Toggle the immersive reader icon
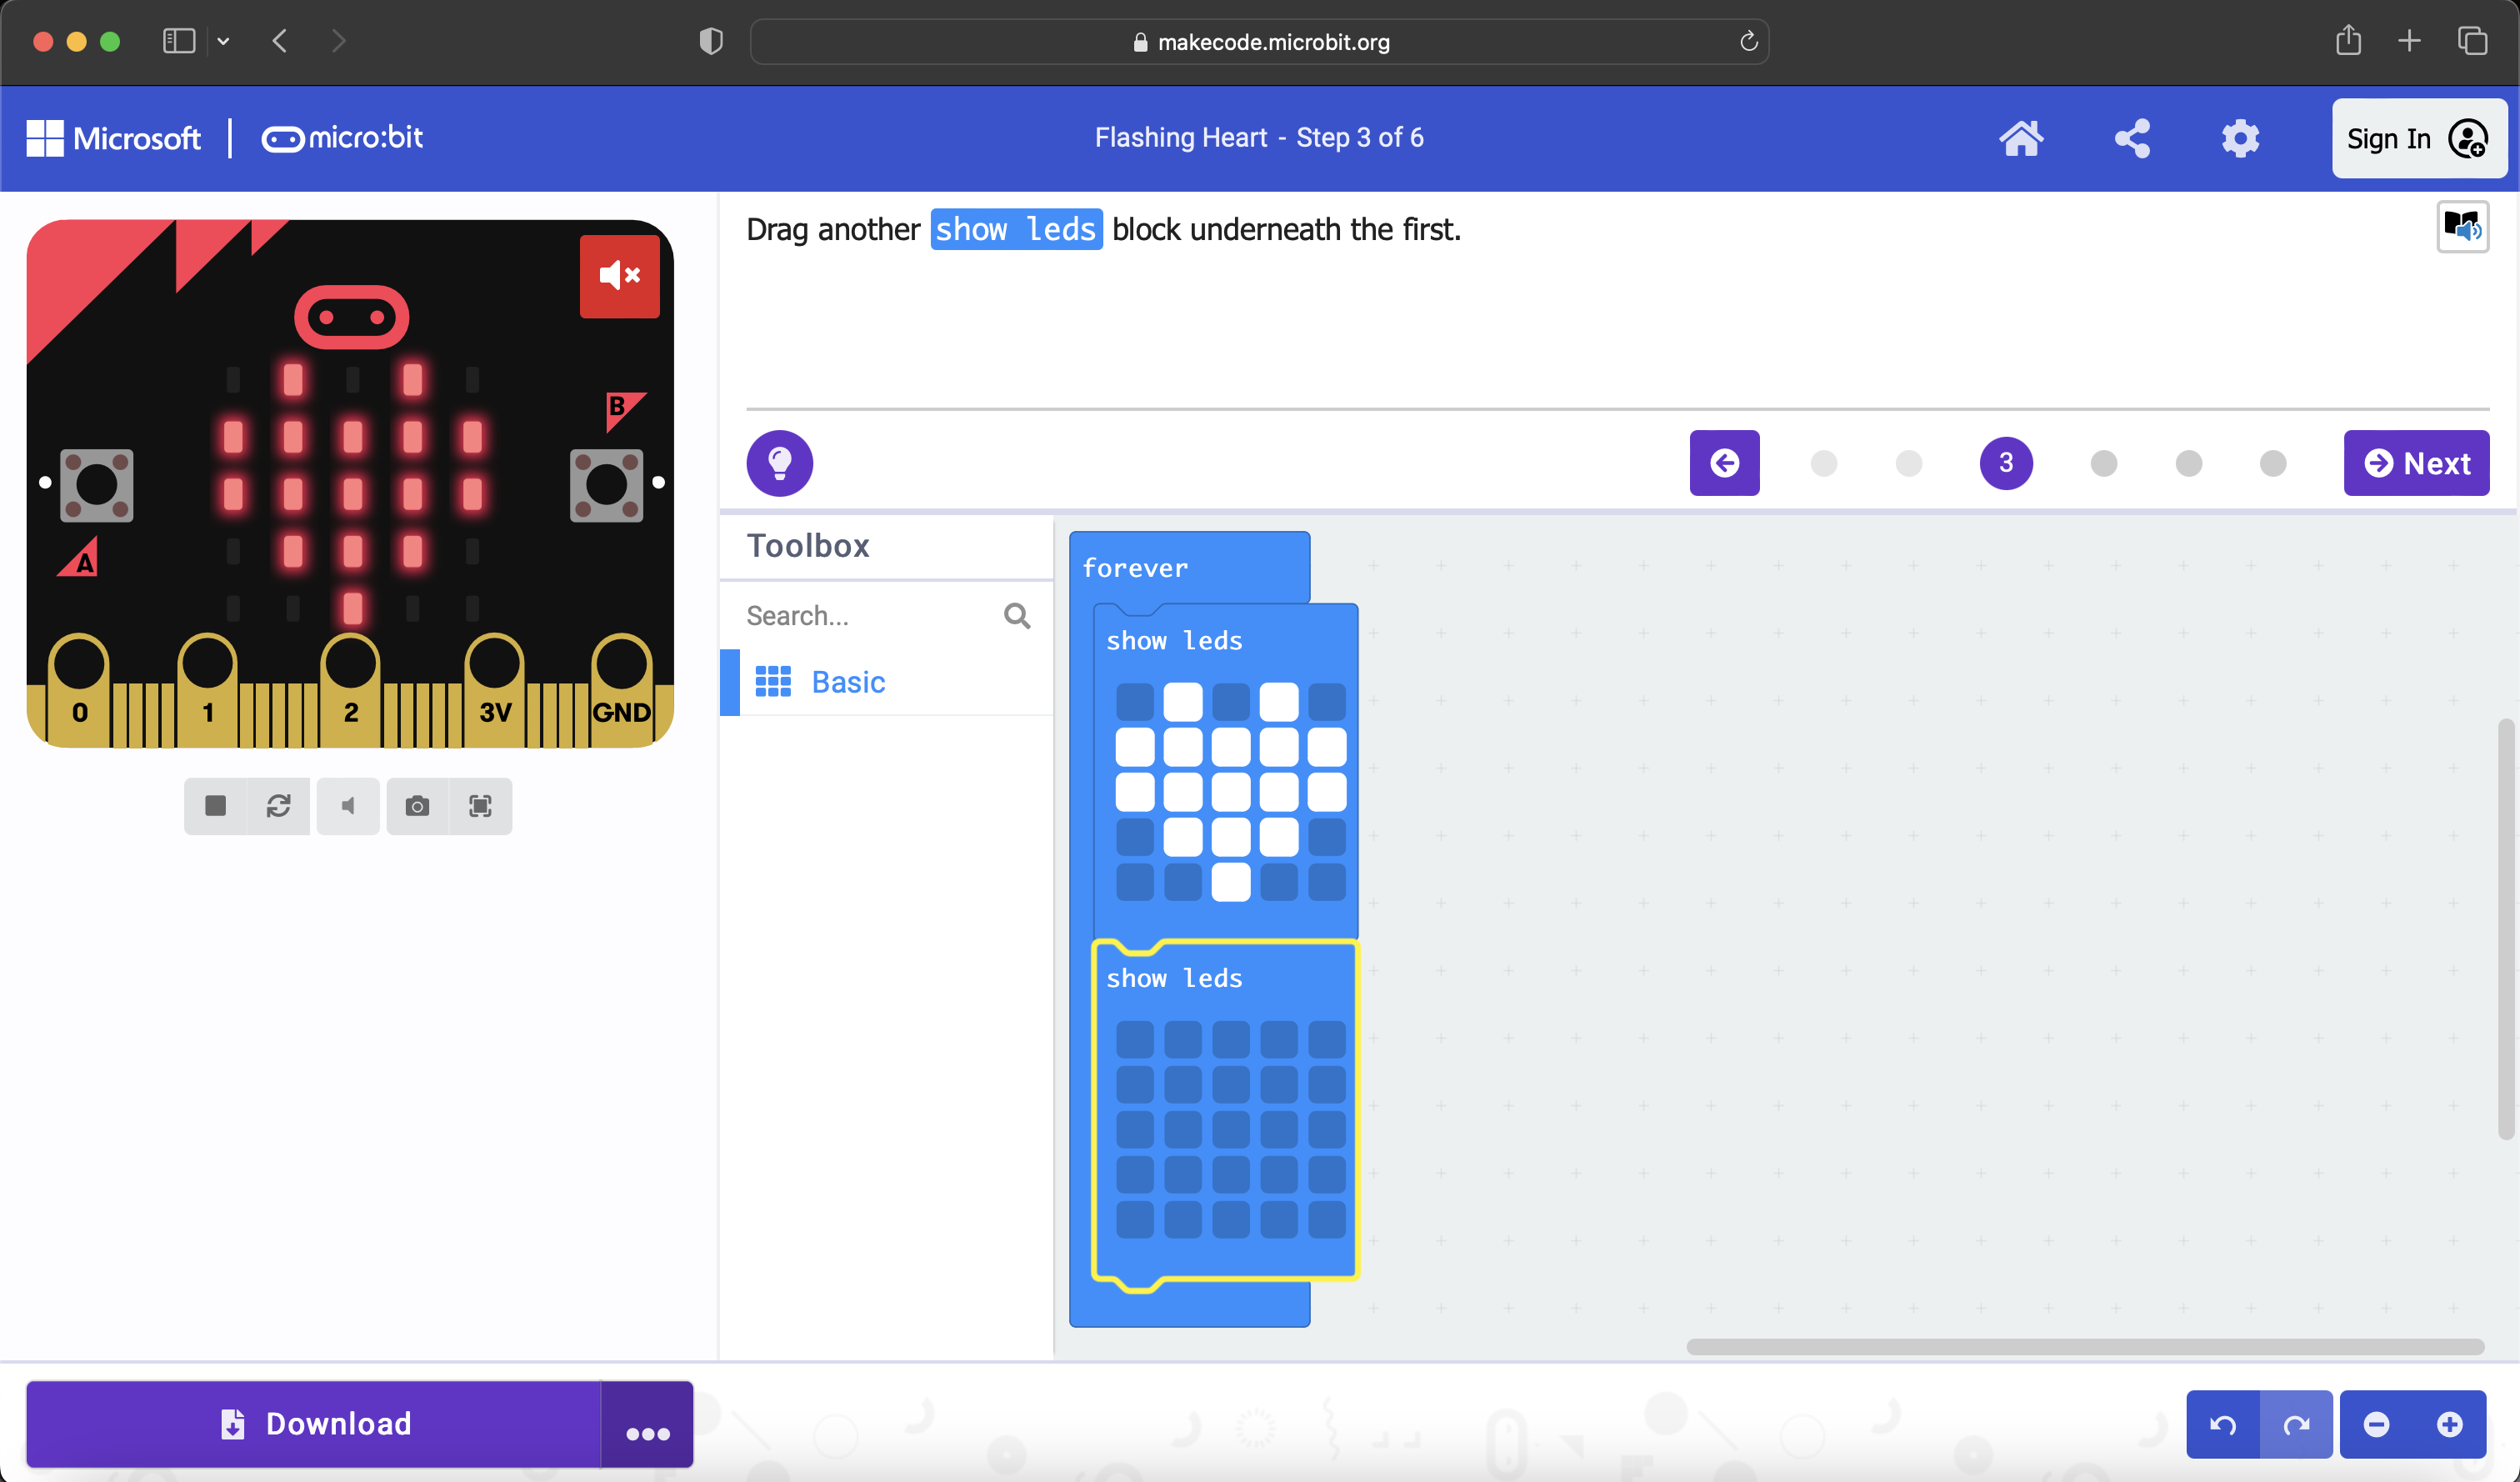 point(2462,227)
